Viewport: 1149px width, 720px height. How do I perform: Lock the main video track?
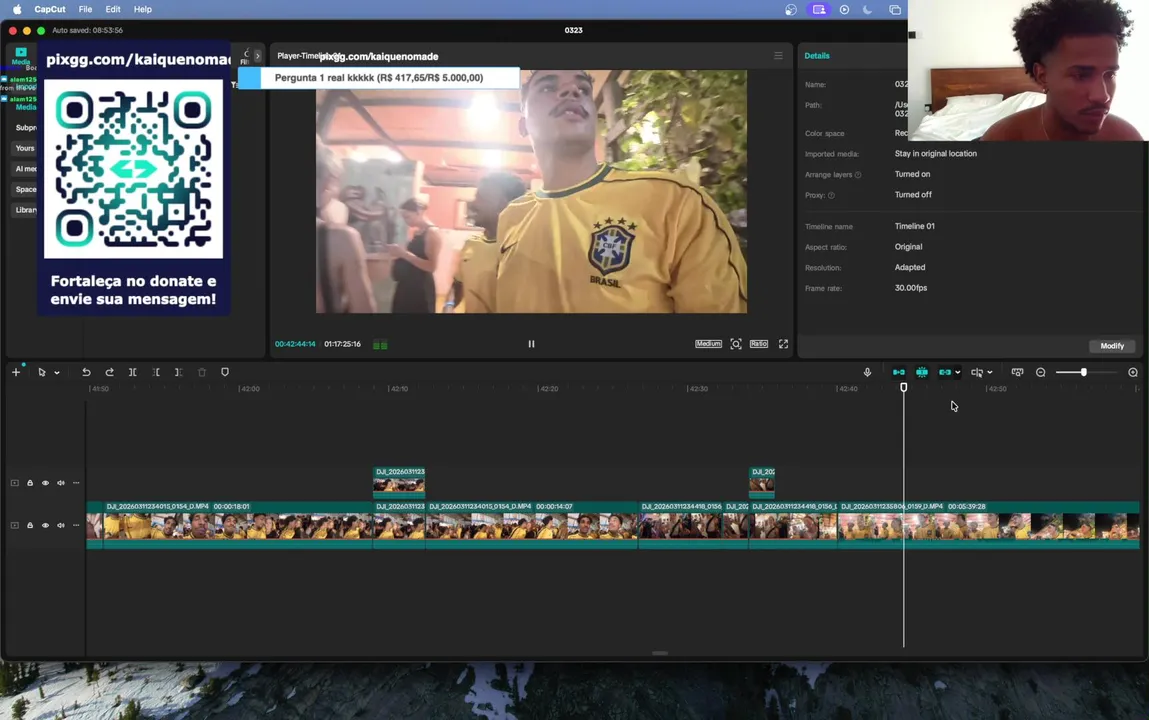[x=30, y=525]
